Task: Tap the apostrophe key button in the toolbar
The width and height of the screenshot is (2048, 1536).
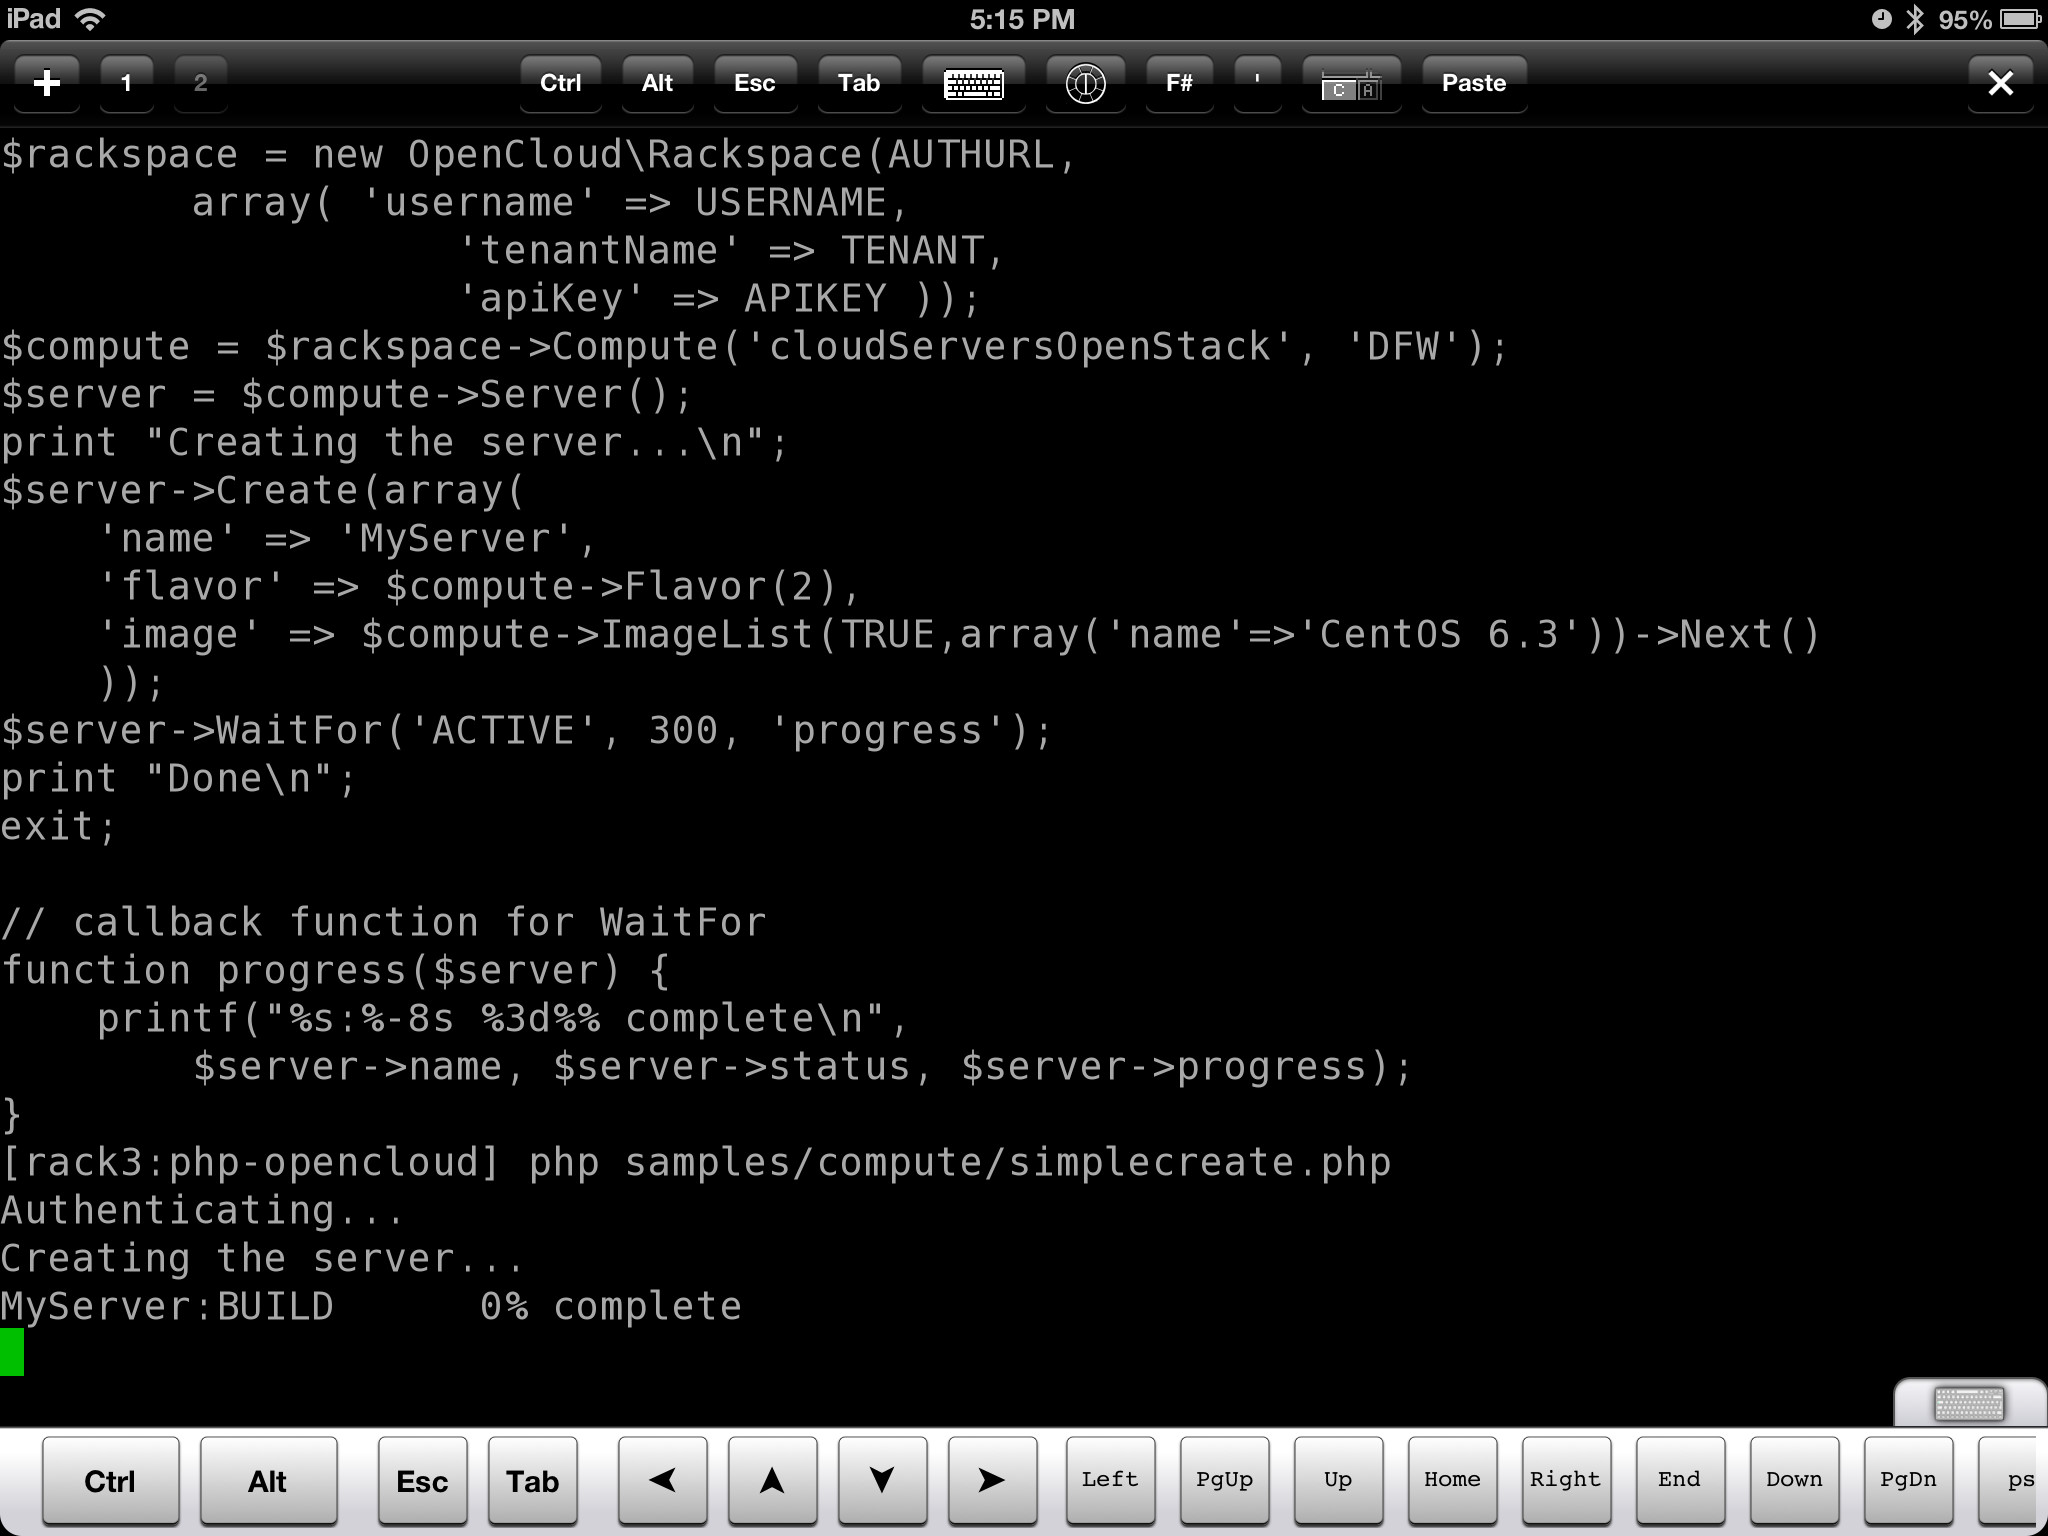Action: coord(1257,84)
